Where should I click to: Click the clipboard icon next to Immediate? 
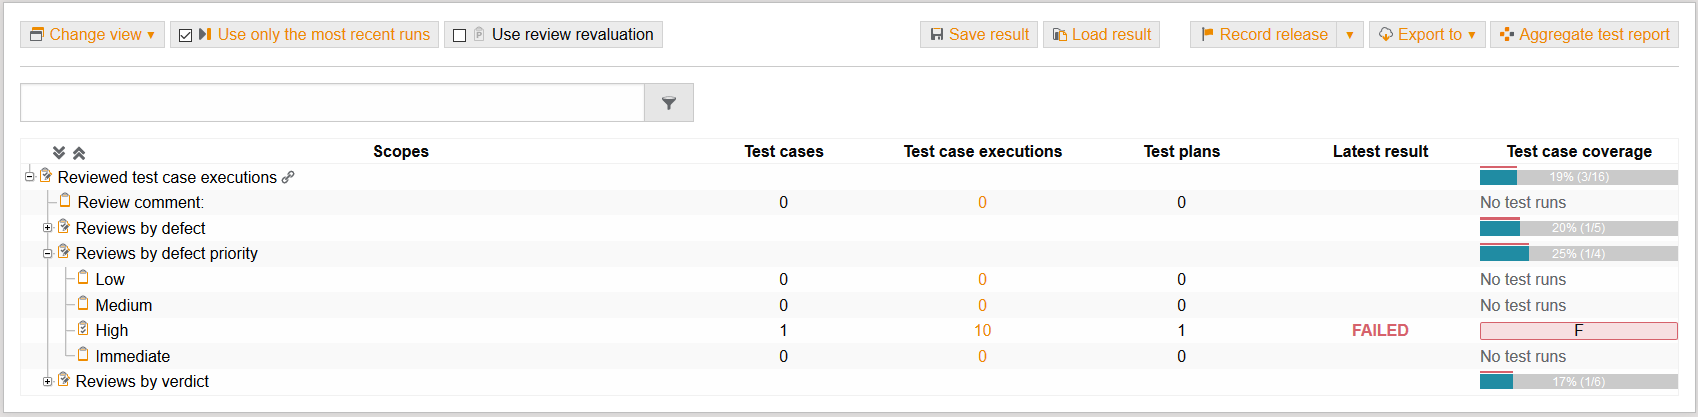pyautogui.click(x=83, y=355)
